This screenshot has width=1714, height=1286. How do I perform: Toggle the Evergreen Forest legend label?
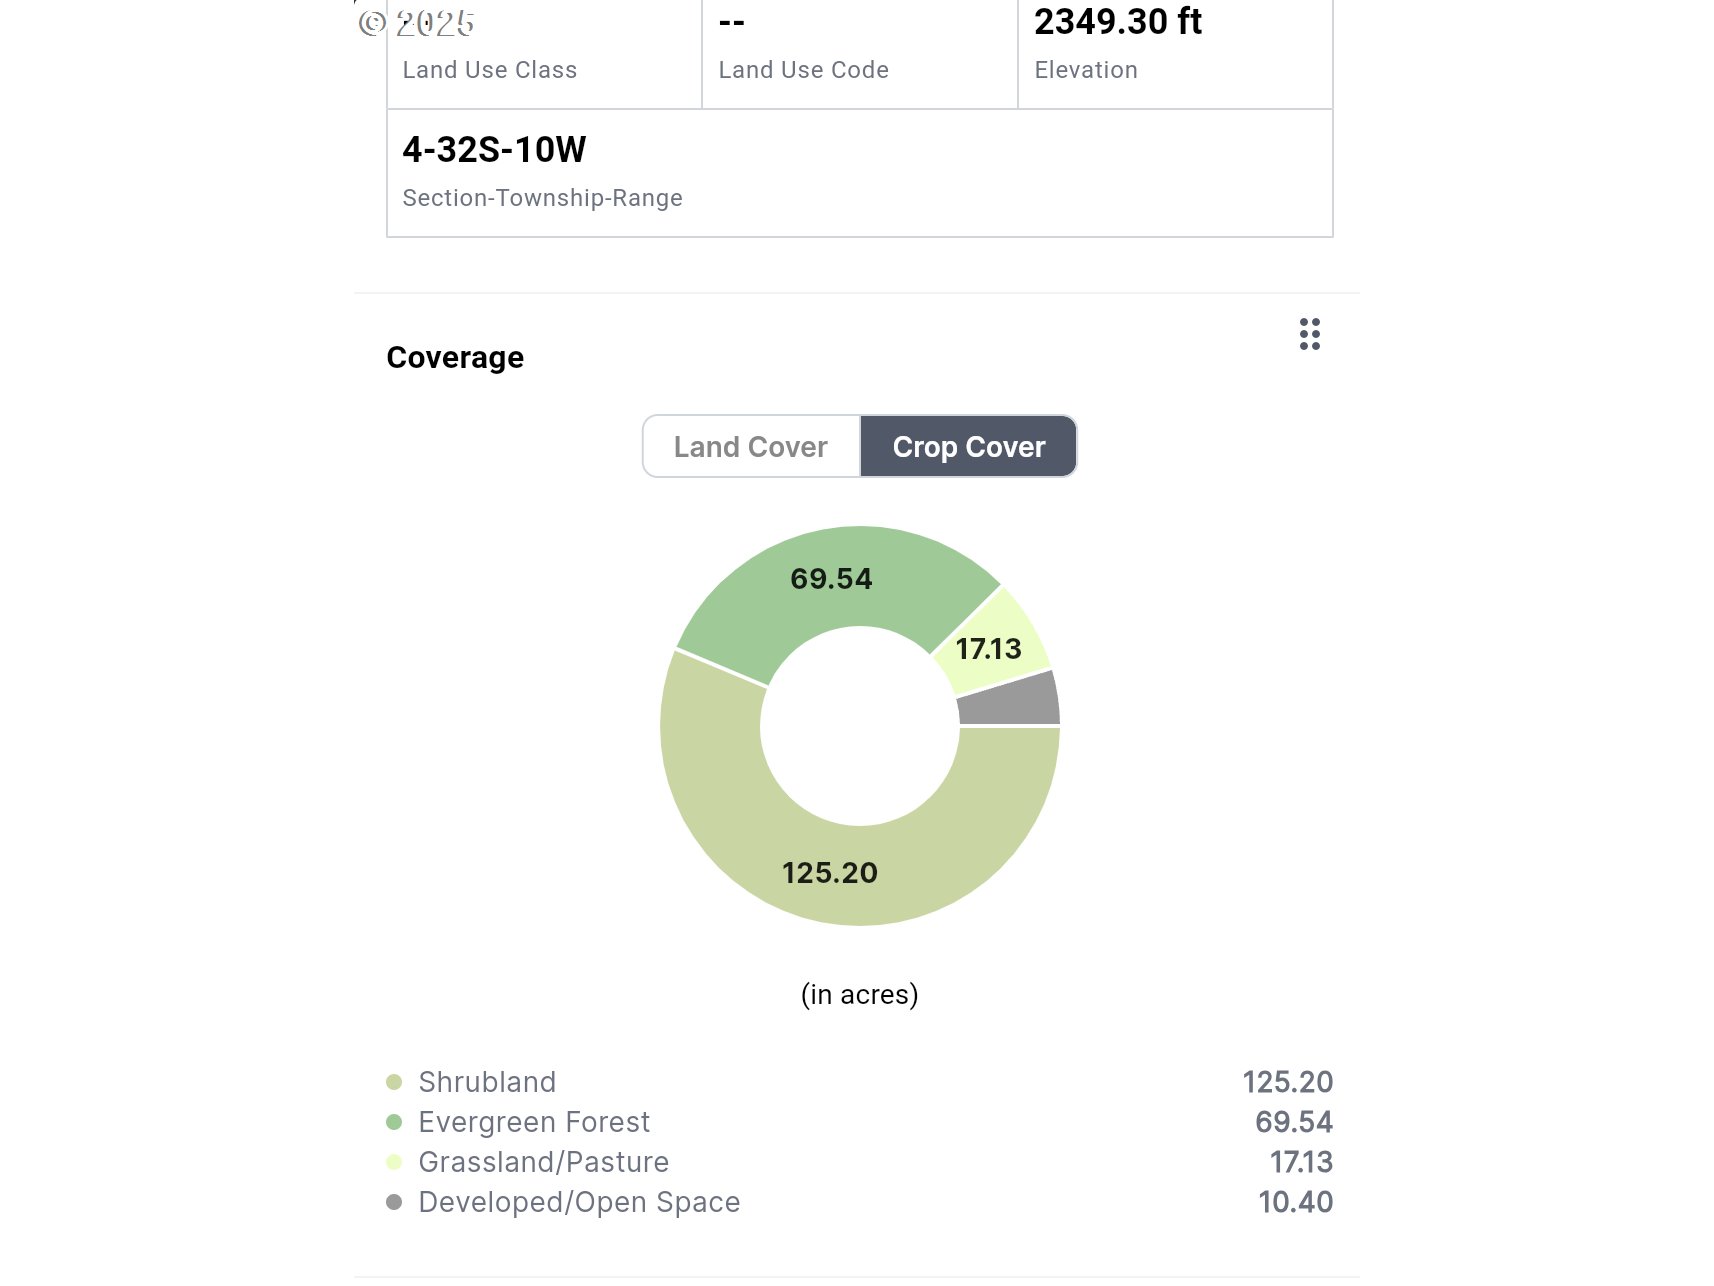coord(534,1122)
